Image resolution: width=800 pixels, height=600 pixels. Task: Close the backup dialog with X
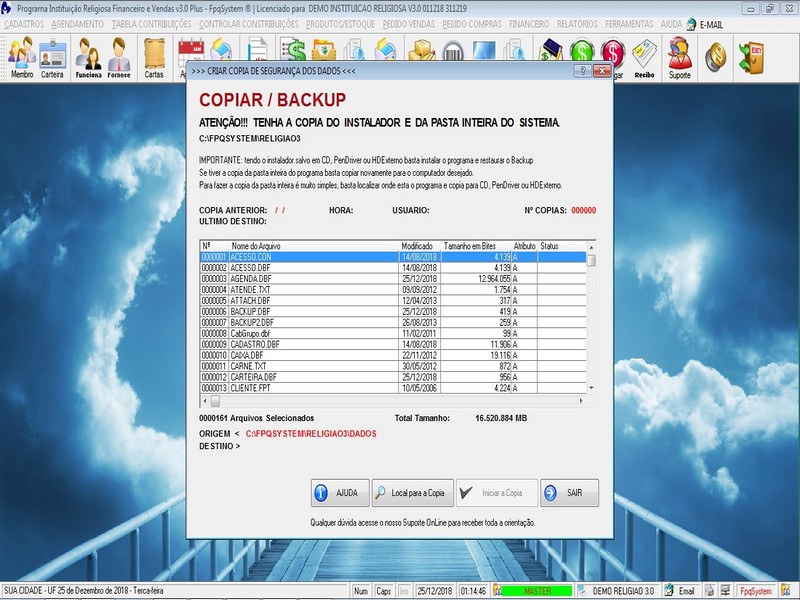(602, 71)
